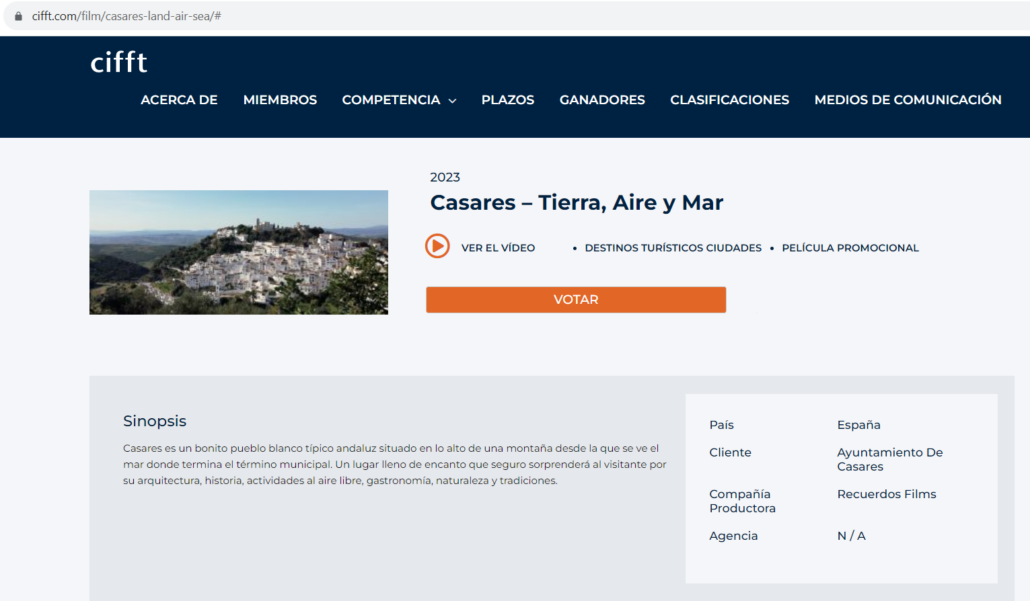Open the PLAZOS navigation item

[507, 100]
